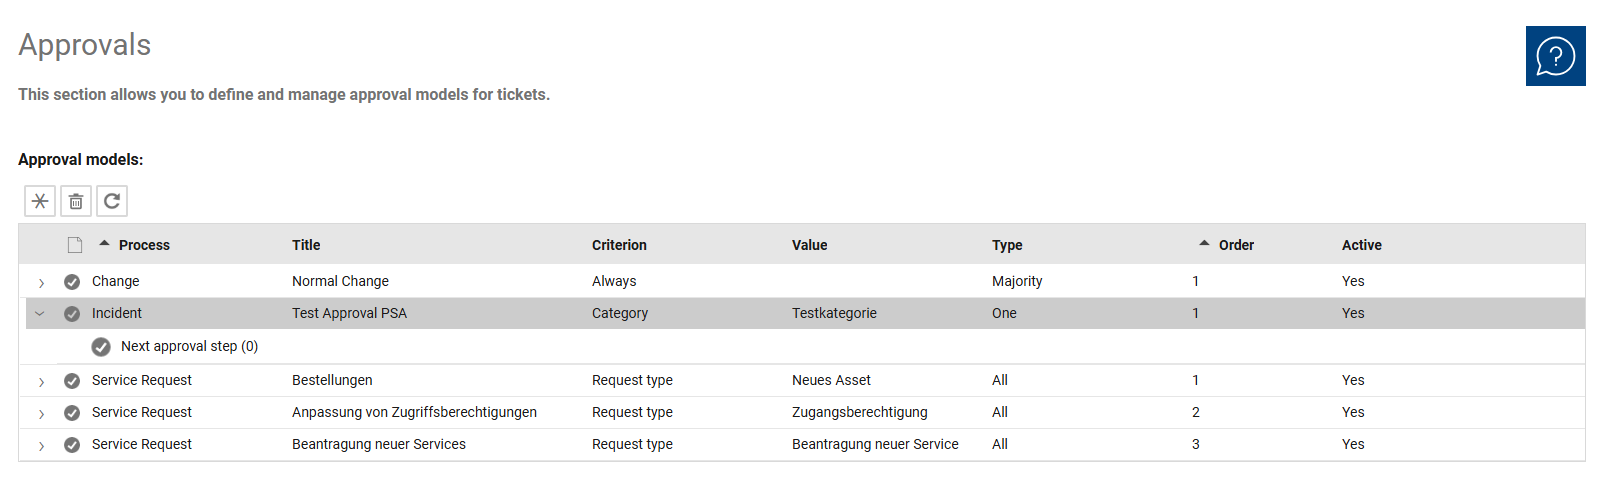This screenshot has height=485, width=1614.
Task: Sort by the Value column header
Action: 810,245
